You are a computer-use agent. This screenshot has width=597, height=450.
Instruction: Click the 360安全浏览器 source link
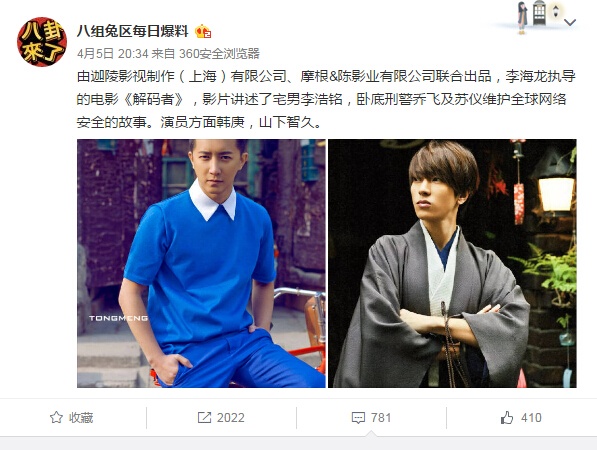tap(219, 54)
